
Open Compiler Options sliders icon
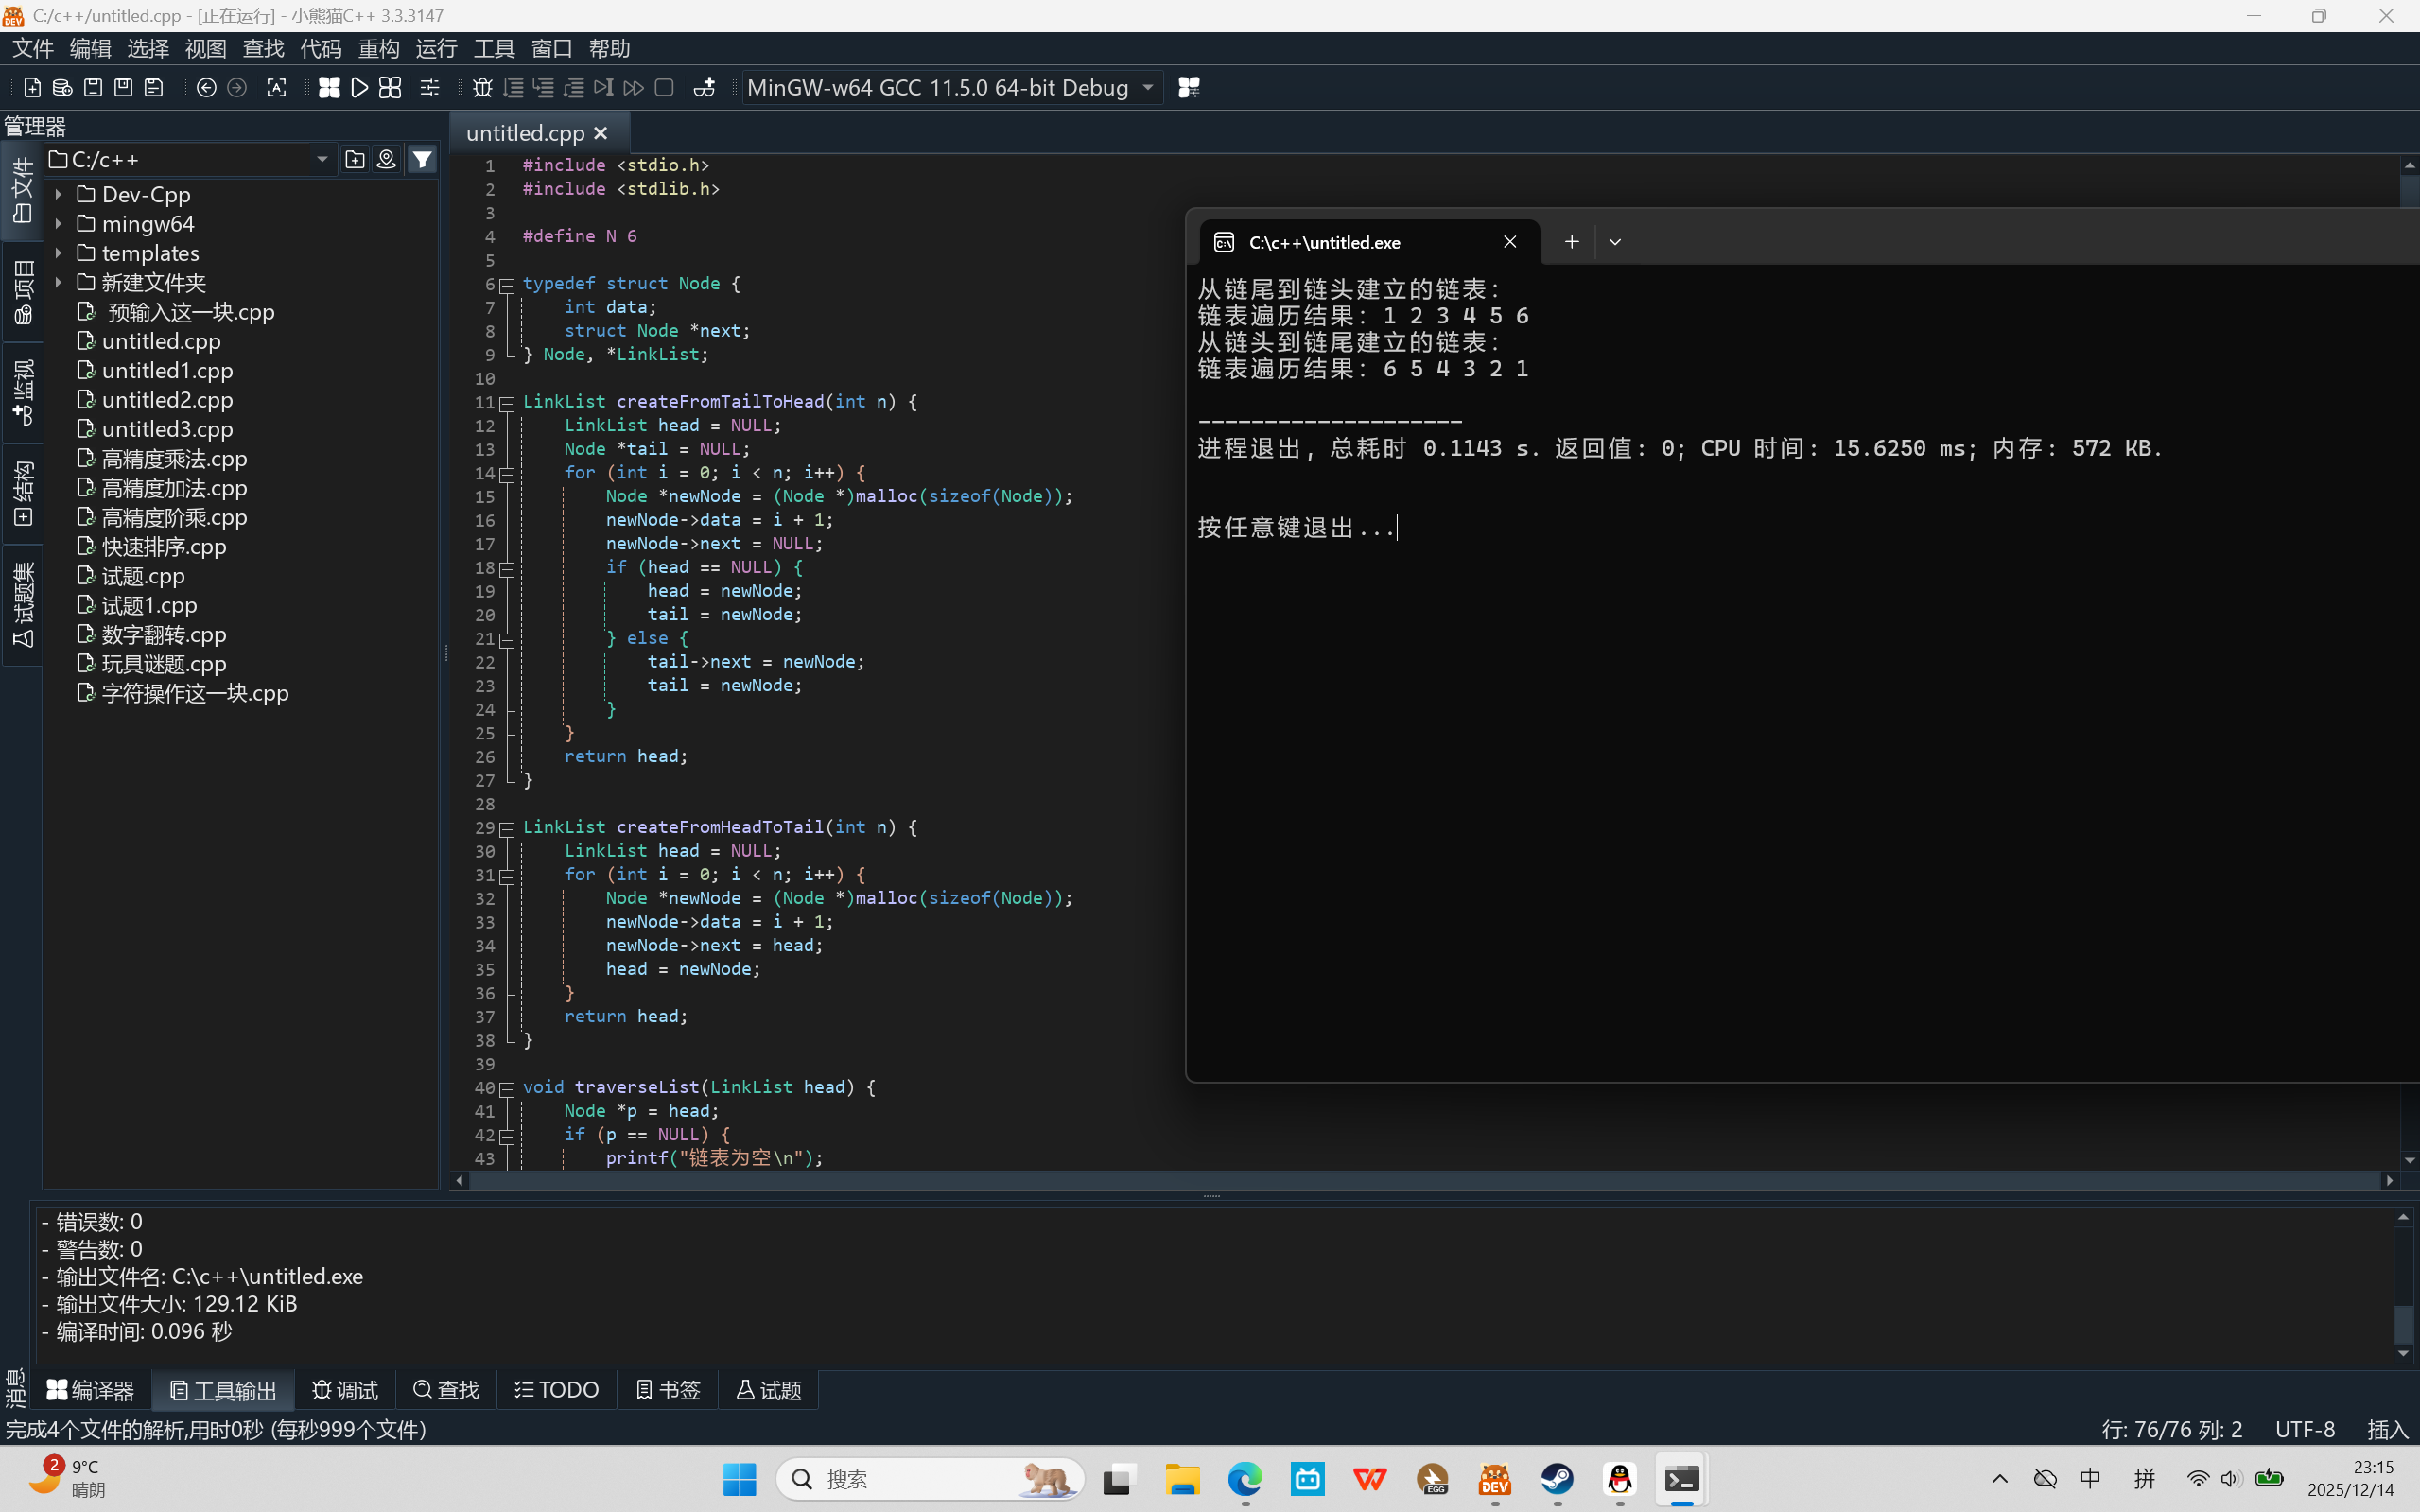(430, 88)
